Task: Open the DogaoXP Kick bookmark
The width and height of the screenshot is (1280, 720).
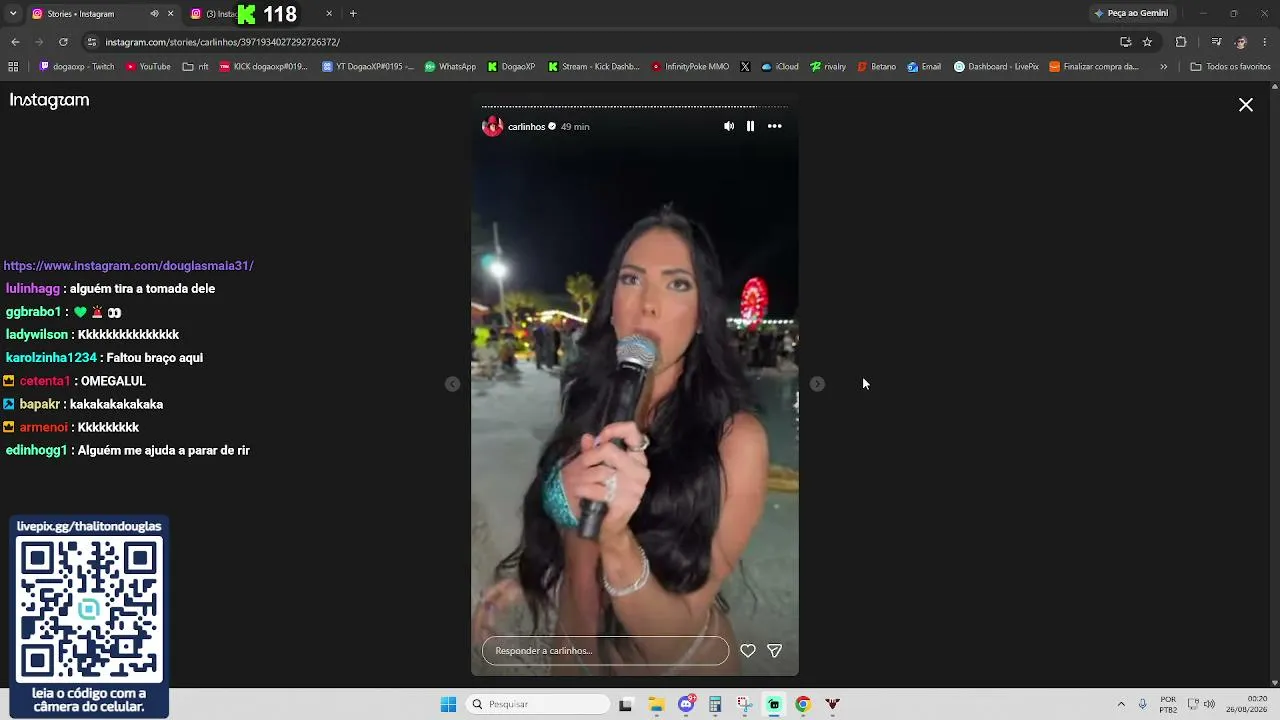Action: (x=512, y=67)
